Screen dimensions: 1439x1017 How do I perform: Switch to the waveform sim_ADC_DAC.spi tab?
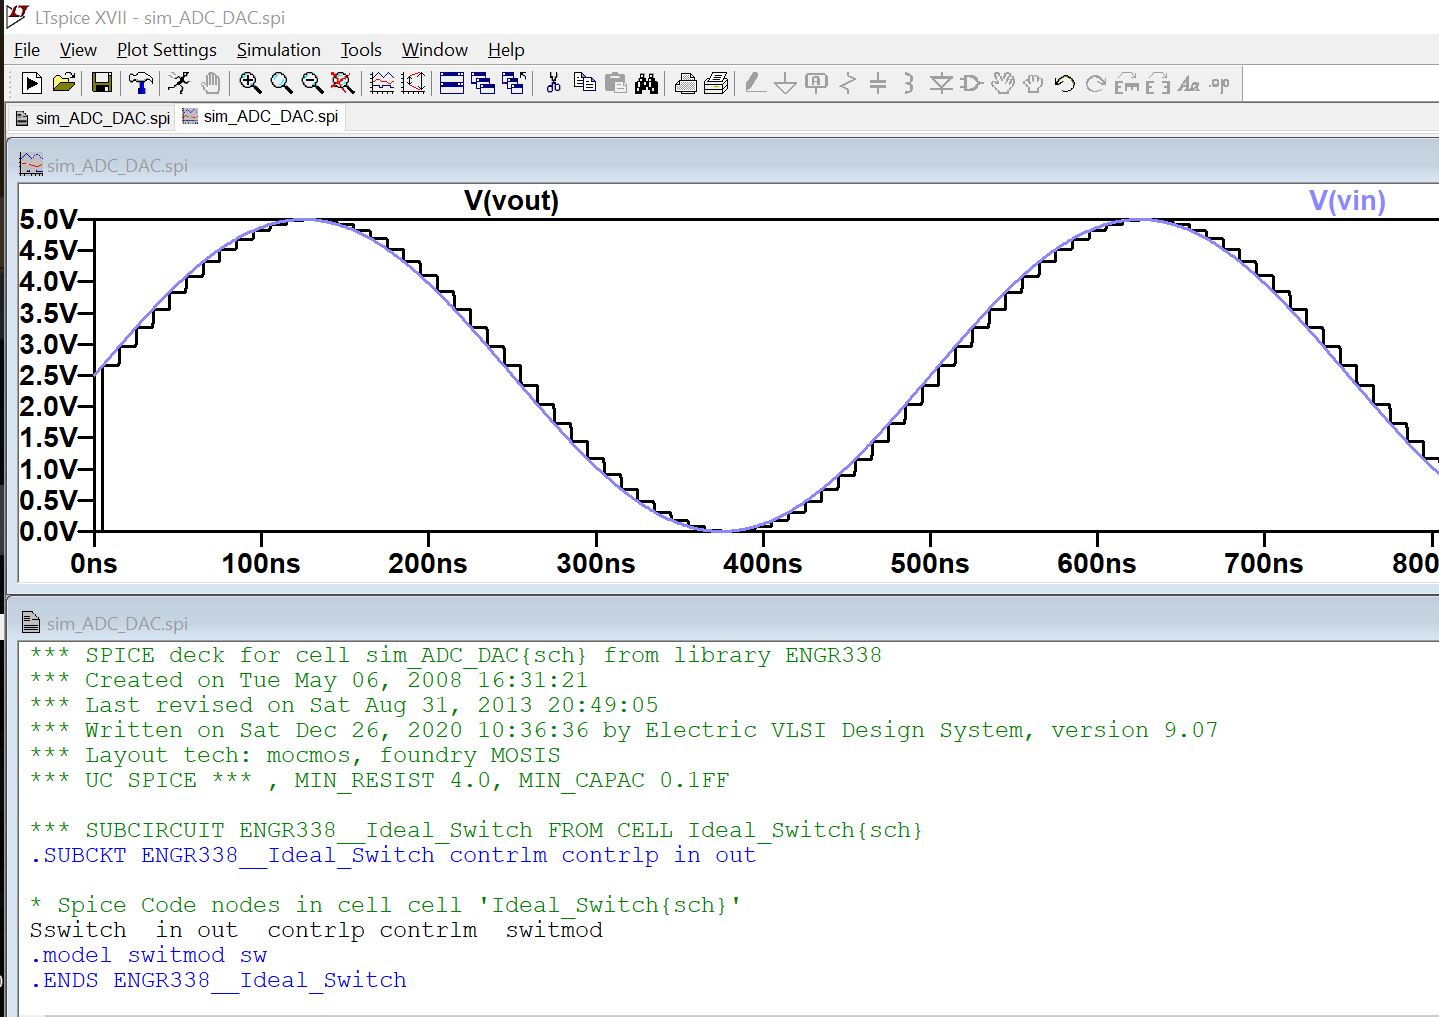[260, 117]
